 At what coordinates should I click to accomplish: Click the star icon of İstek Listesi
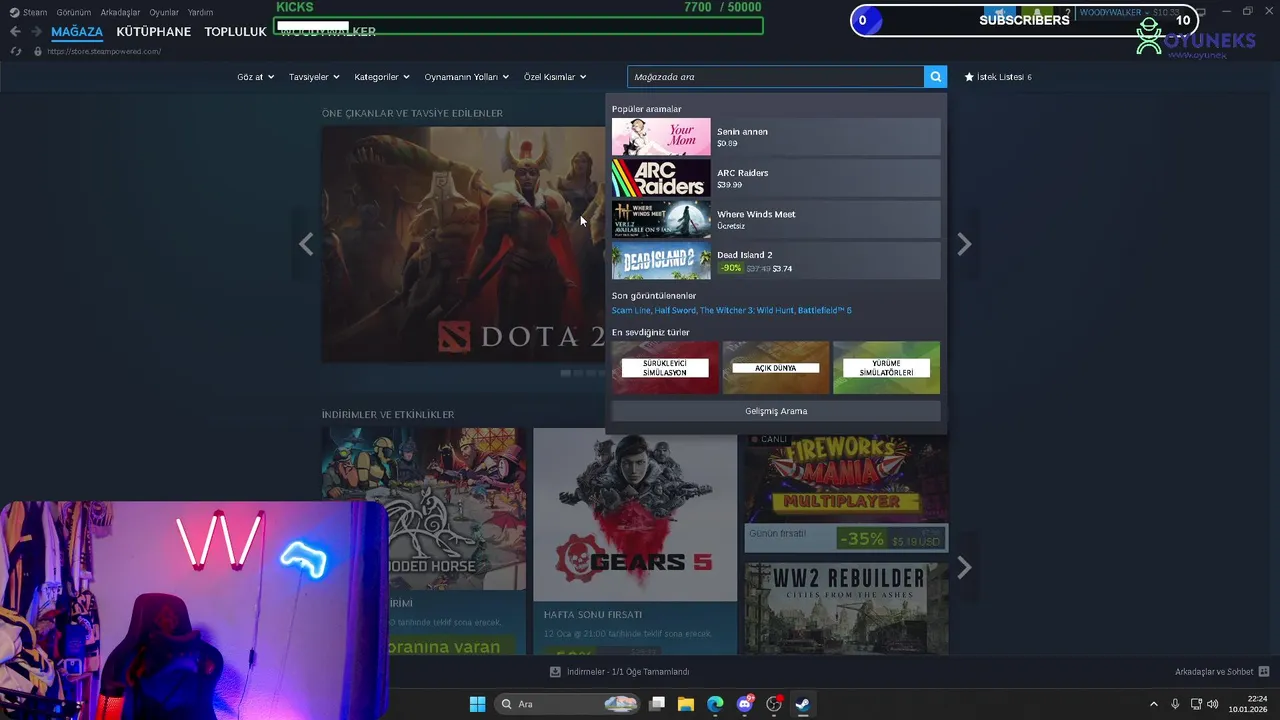point(969,77)
